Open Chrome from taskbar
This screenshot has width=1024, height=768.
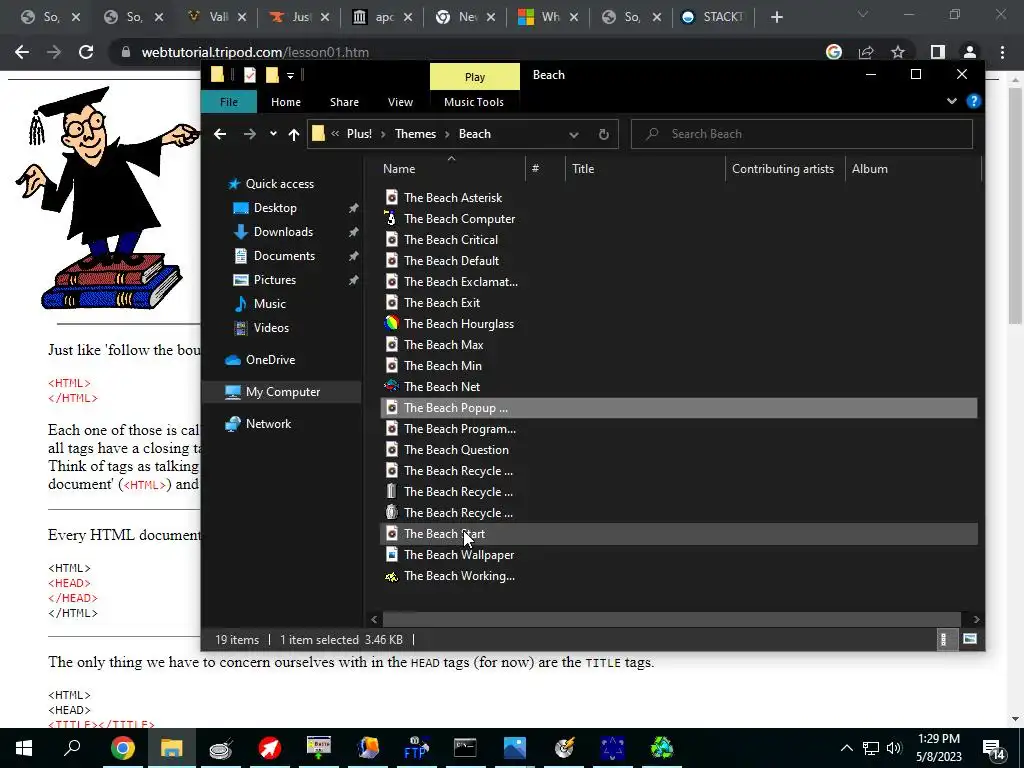click(x=122, y=748)
